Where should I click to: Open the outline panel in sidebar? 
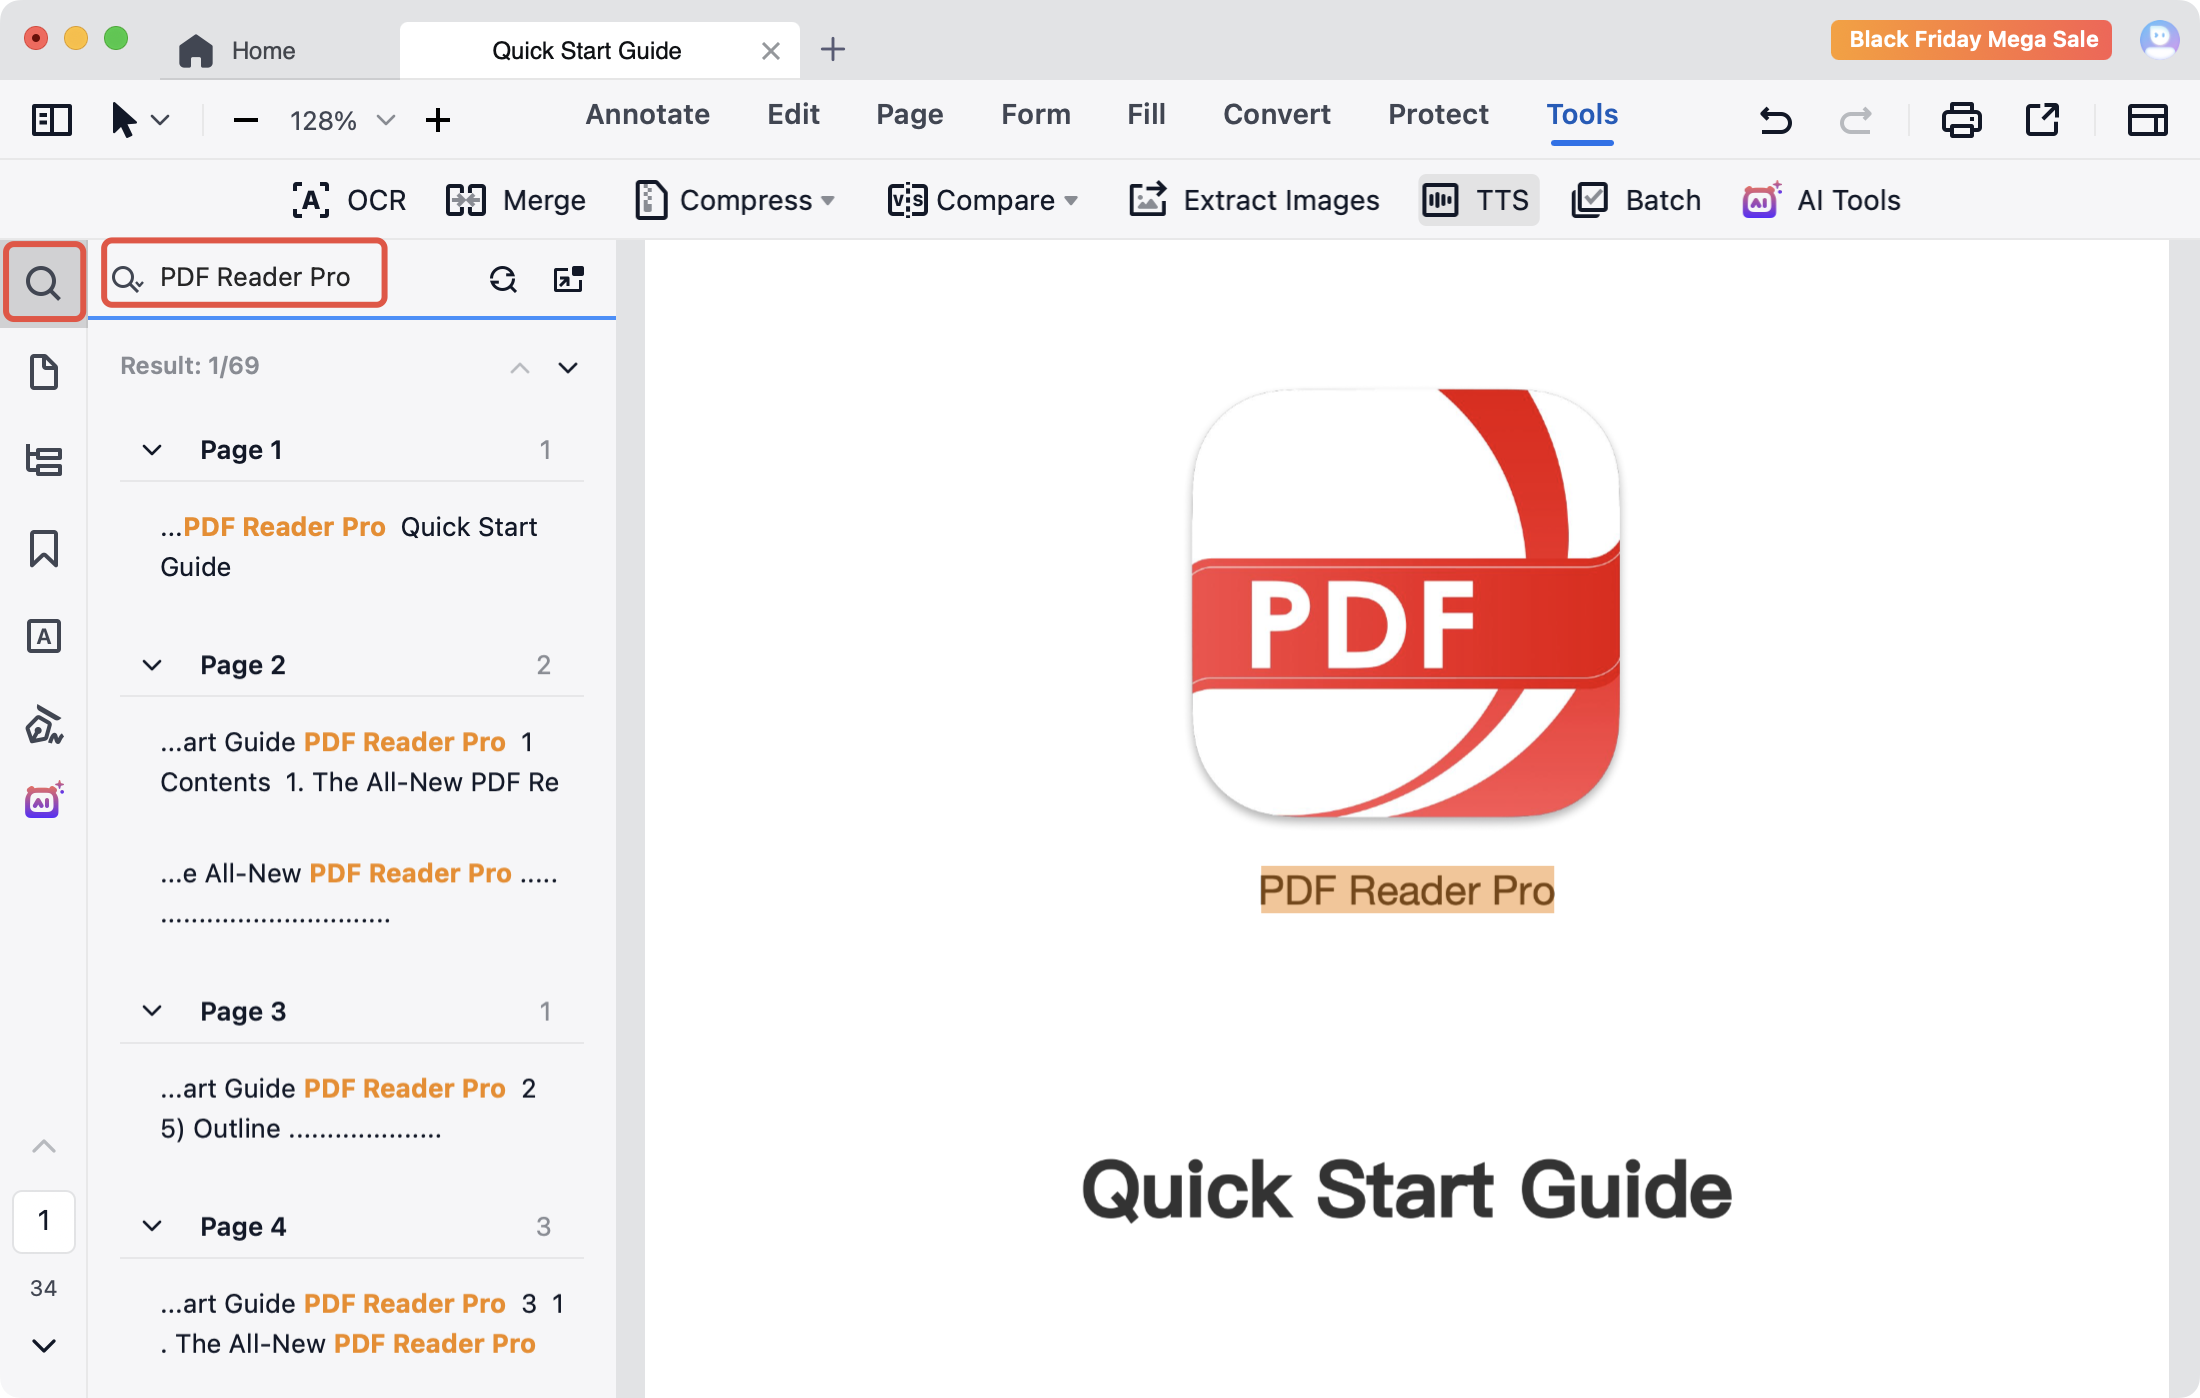(44, 461)
